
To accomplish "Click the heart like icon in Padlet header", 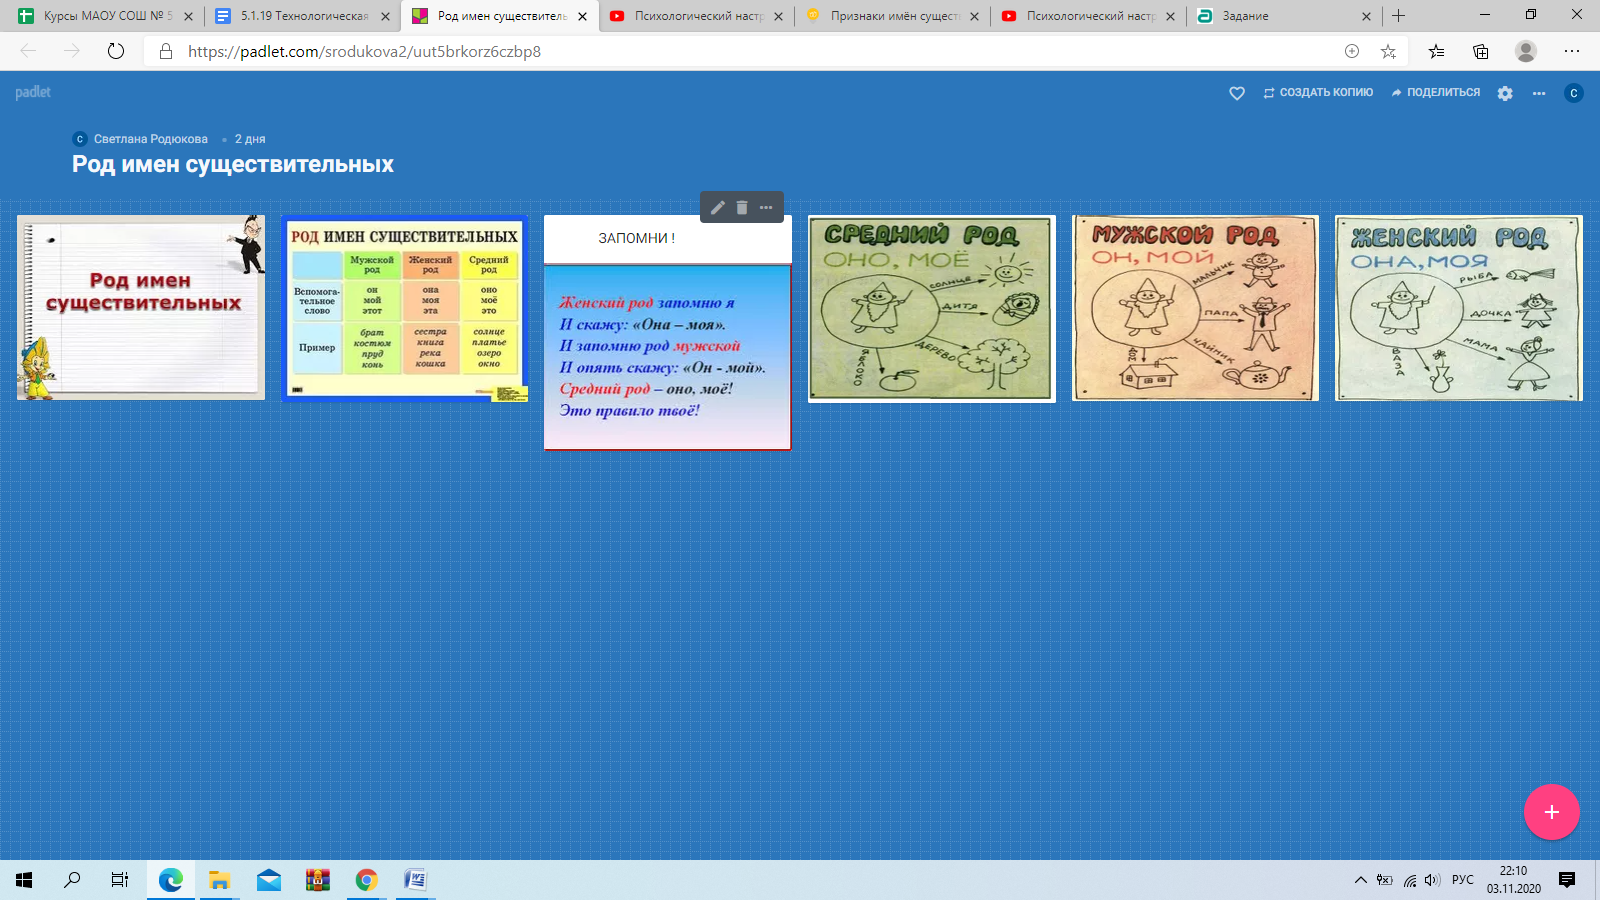I will tap(1237, 93).
